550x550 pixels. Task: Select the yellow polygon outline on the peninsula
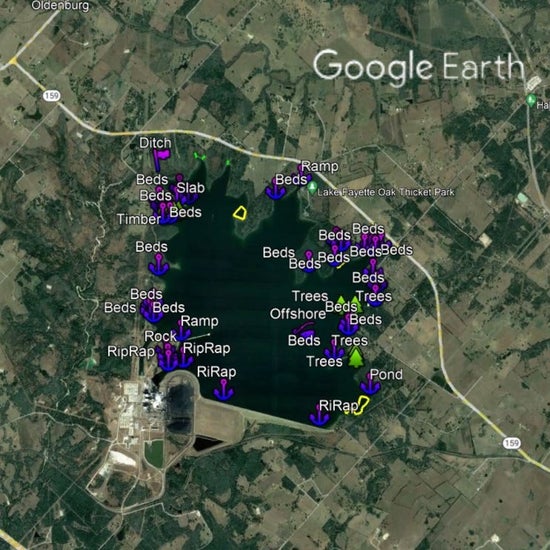pyautogui.click(x=240, y=213)
